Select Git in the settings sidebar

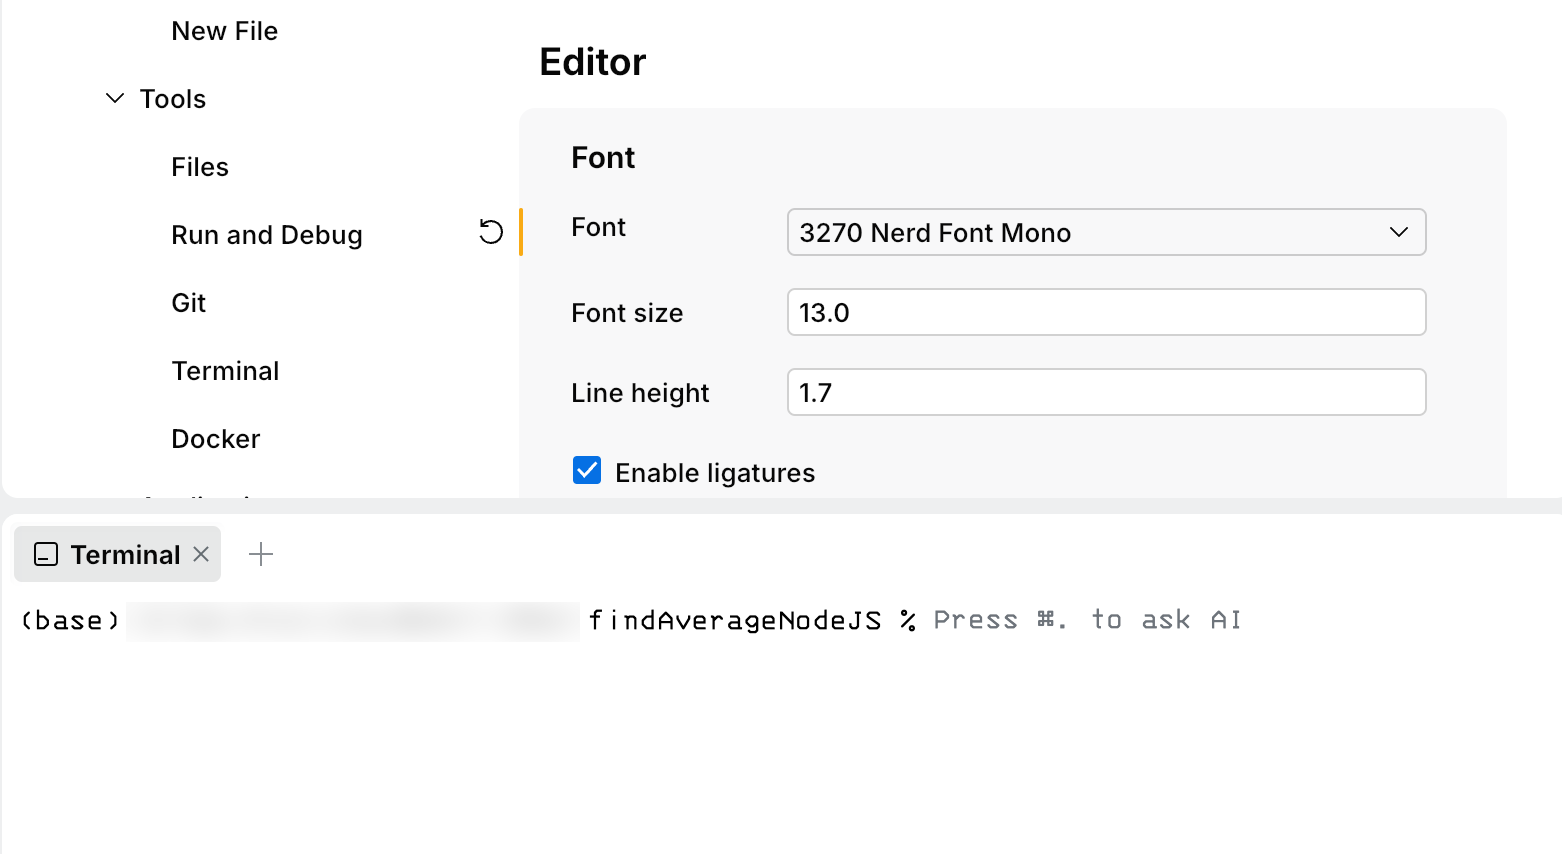188,302
